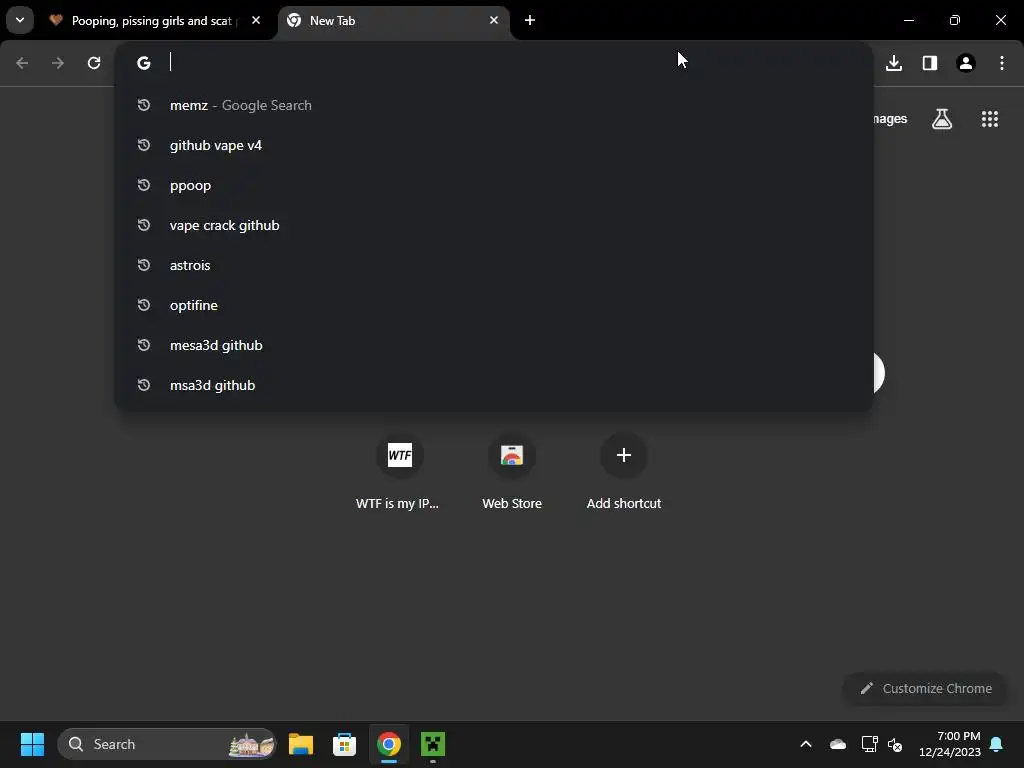
Task: Choose the 'msa3d github' suggestion
Action: pos(494,385)
